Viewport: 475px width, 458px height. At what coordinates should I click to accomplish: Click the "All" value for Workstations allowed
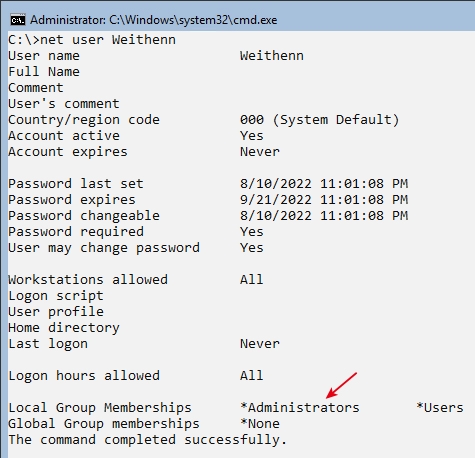click(252, 279)
